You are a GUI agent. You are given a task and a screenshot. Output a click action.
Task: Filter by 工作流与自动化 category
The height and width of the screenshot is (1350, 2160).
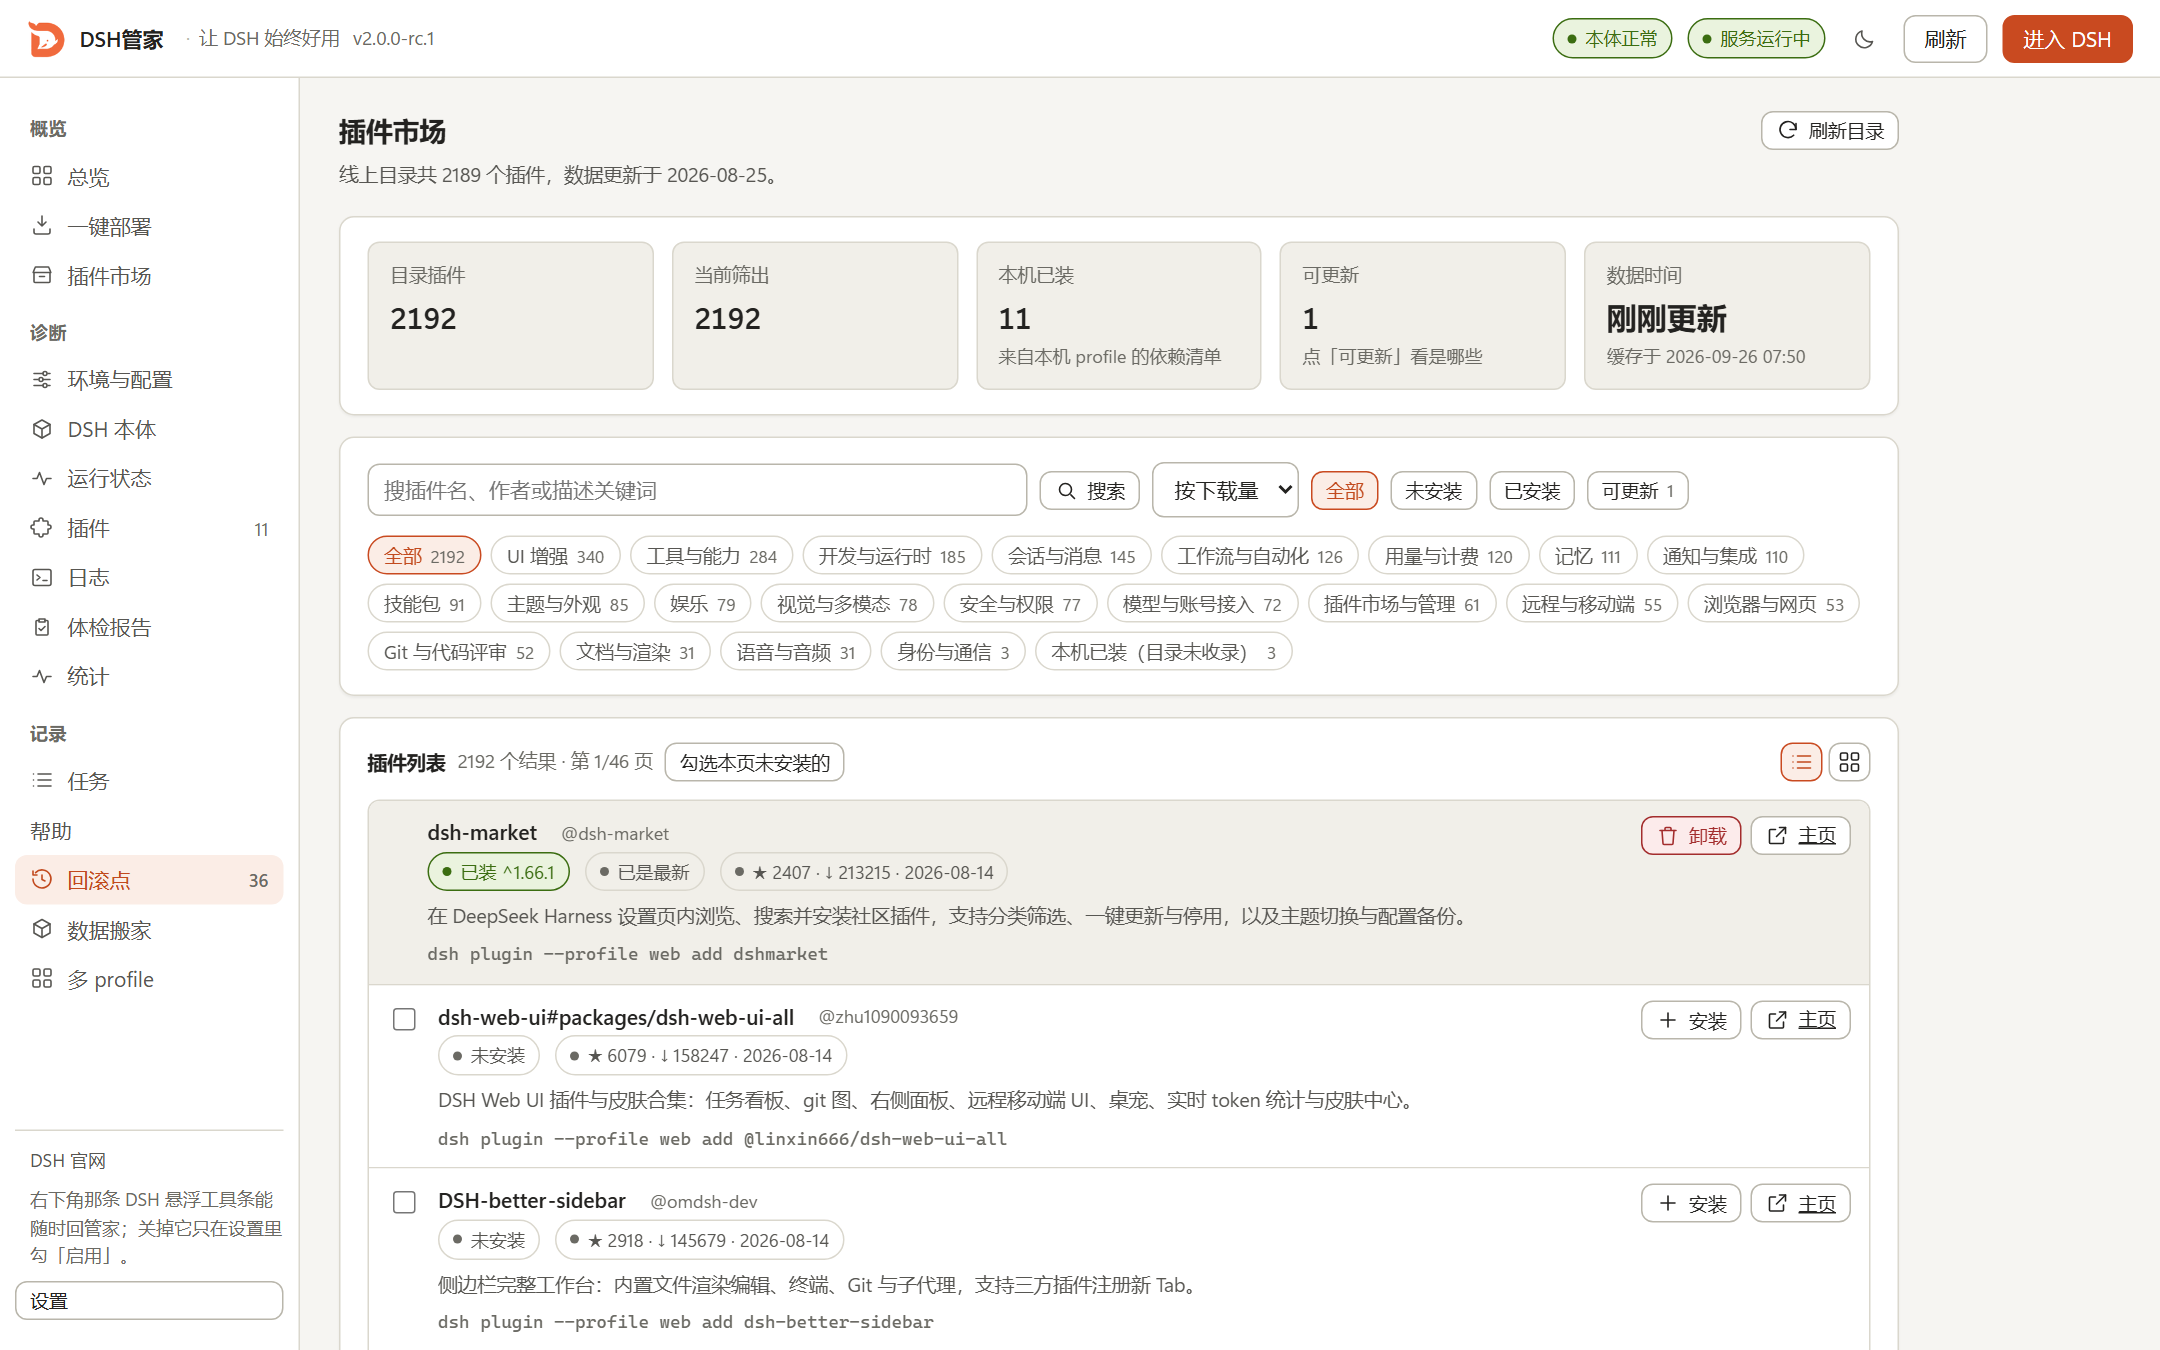1260,556
